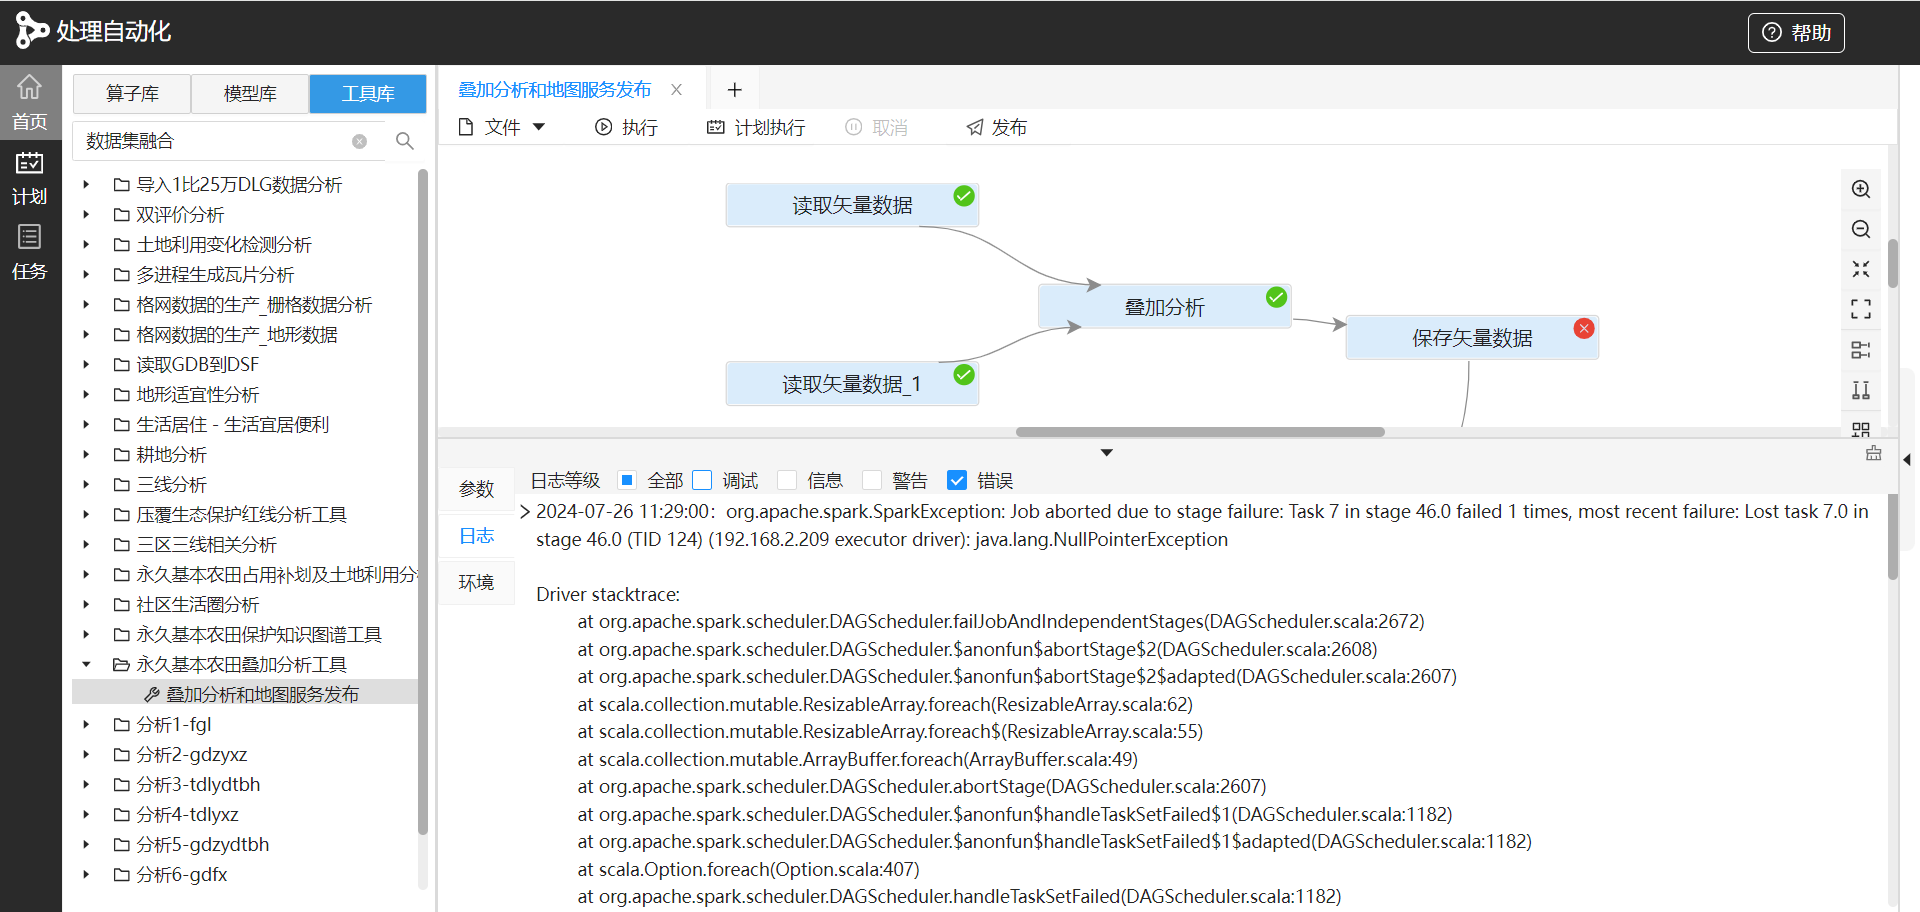1920x912 pixels.
Task: Add a new tab with plus icon
Action: [735, 90]
